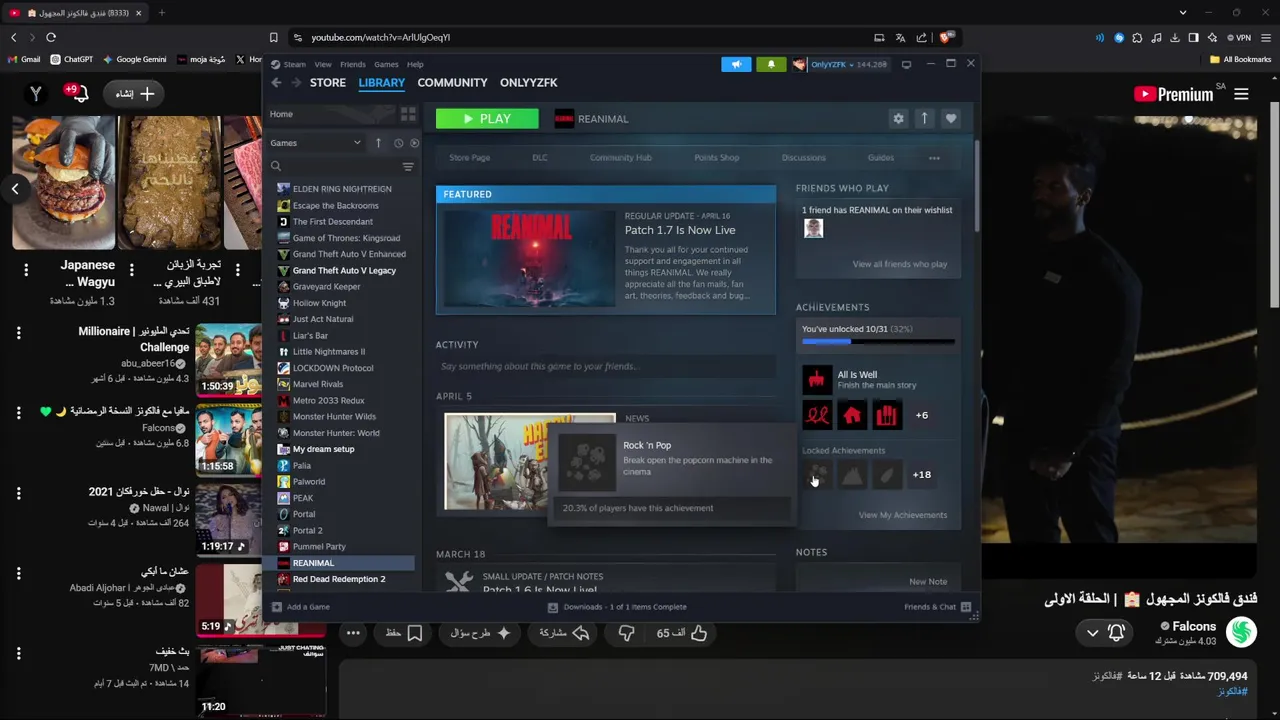Expand the Games filter dropdown
This screenshot has height=720, width=1280.
coord(316,143)
